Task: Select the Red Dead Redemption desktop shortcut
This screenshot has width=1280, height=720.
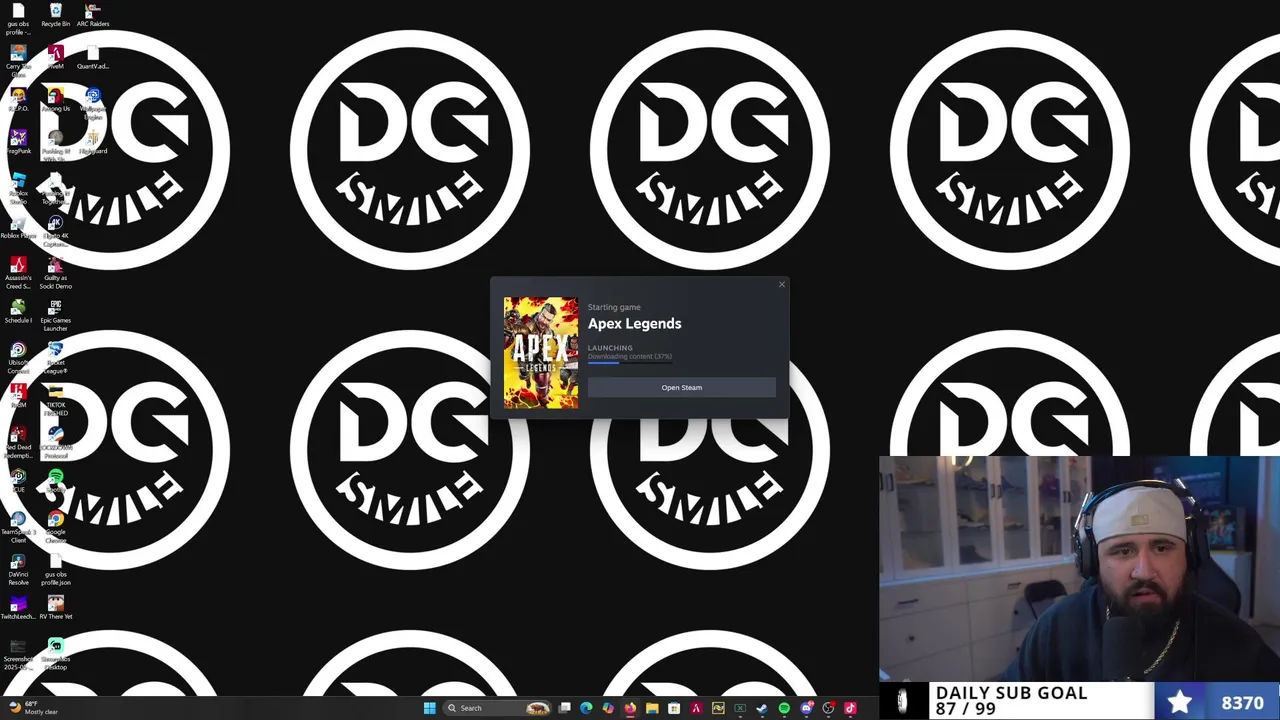Action: (18, 441)
